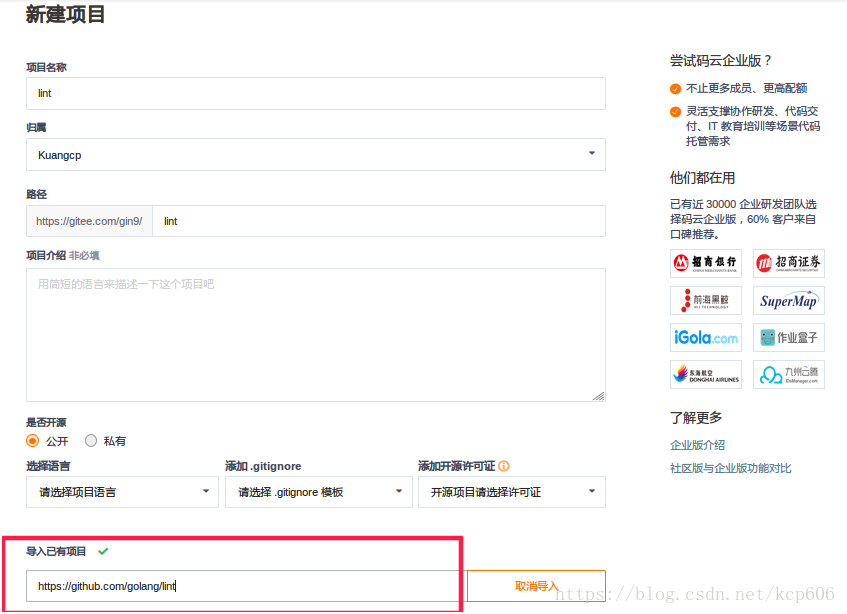The height and width of the screenshot is (614, 847).
Task: Click the 了解更多 heading
Action: (x=696, y=417)
